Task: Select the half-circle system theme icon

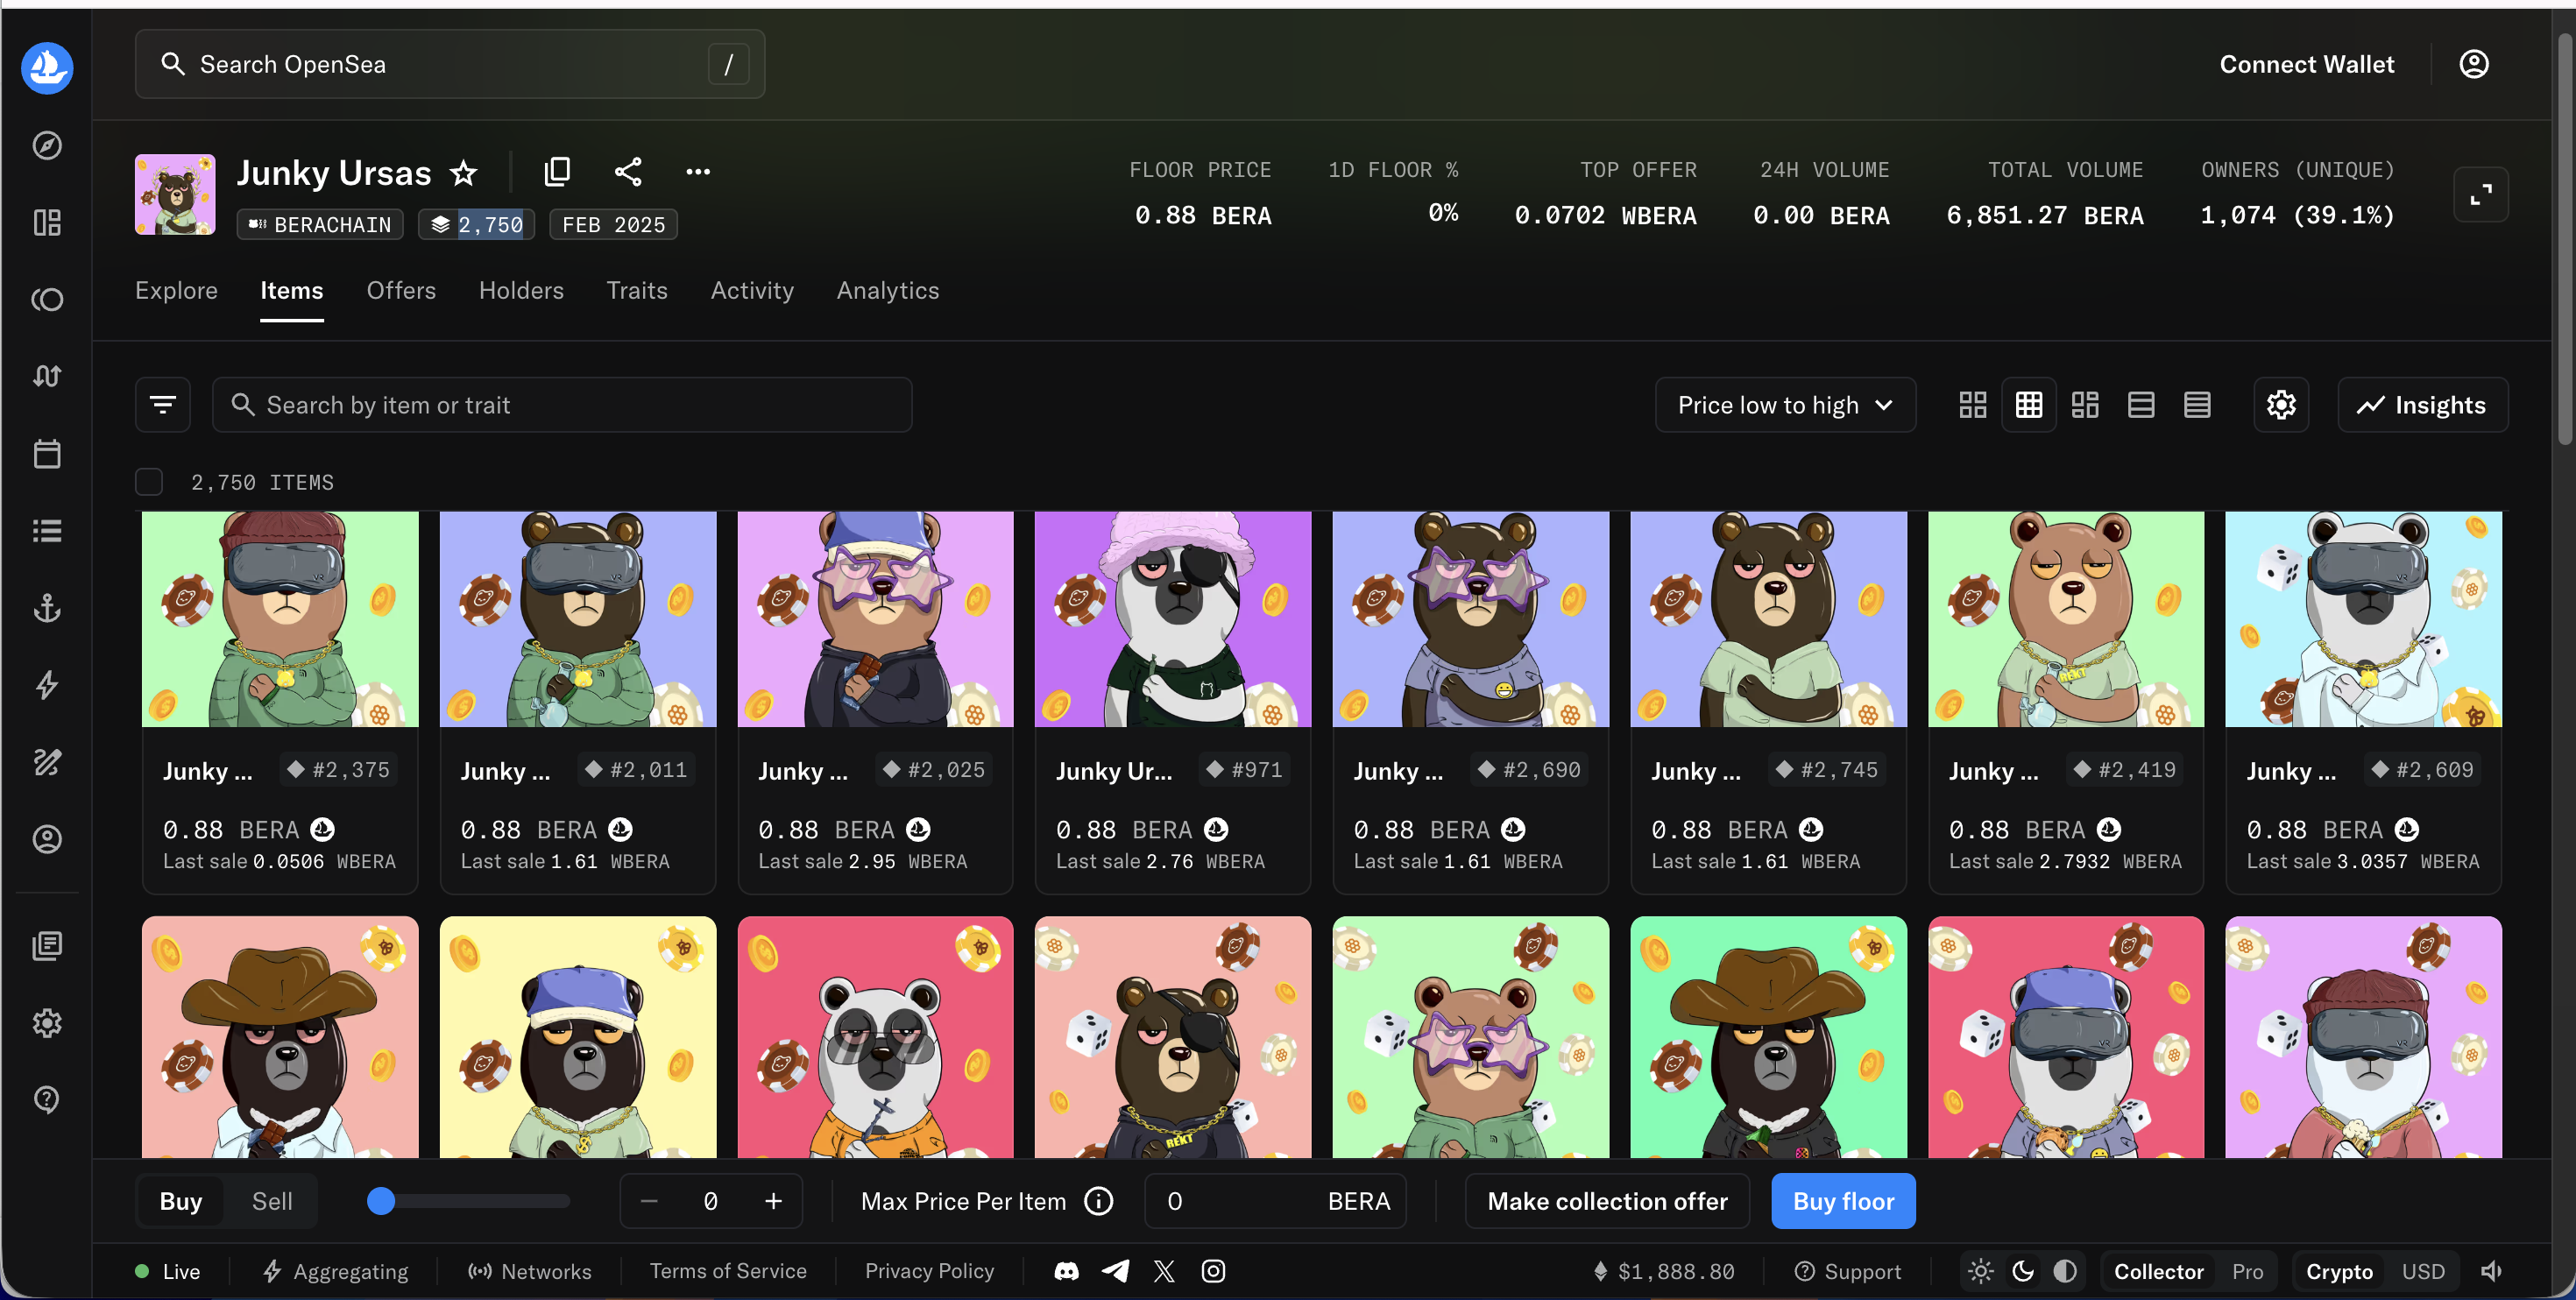Action: [x=2065, y=1271]
